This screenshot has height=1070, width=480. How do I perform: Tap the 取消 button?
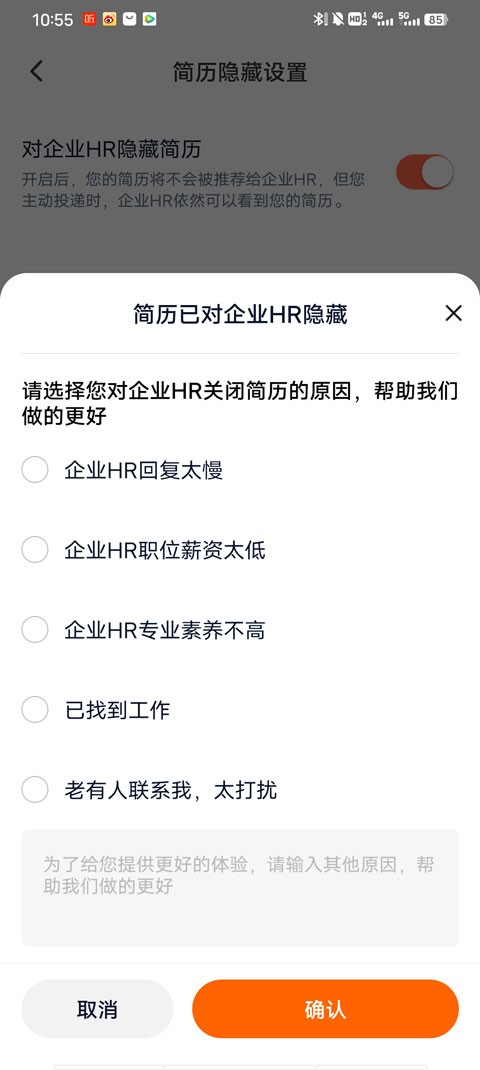(98, 1009)
